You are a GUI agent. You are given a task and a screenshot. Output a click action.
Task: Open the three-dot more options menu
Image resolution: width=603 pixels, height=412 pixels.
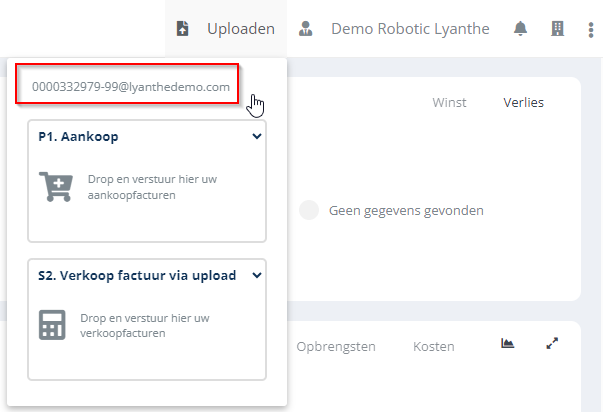591,29
